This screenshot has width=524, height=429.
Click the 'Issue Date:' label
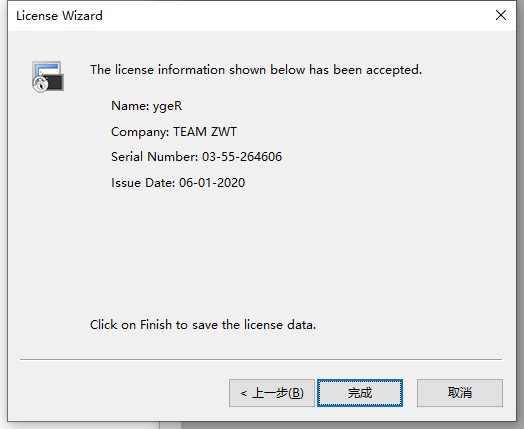pyautogui.click(x=143, y=183)
